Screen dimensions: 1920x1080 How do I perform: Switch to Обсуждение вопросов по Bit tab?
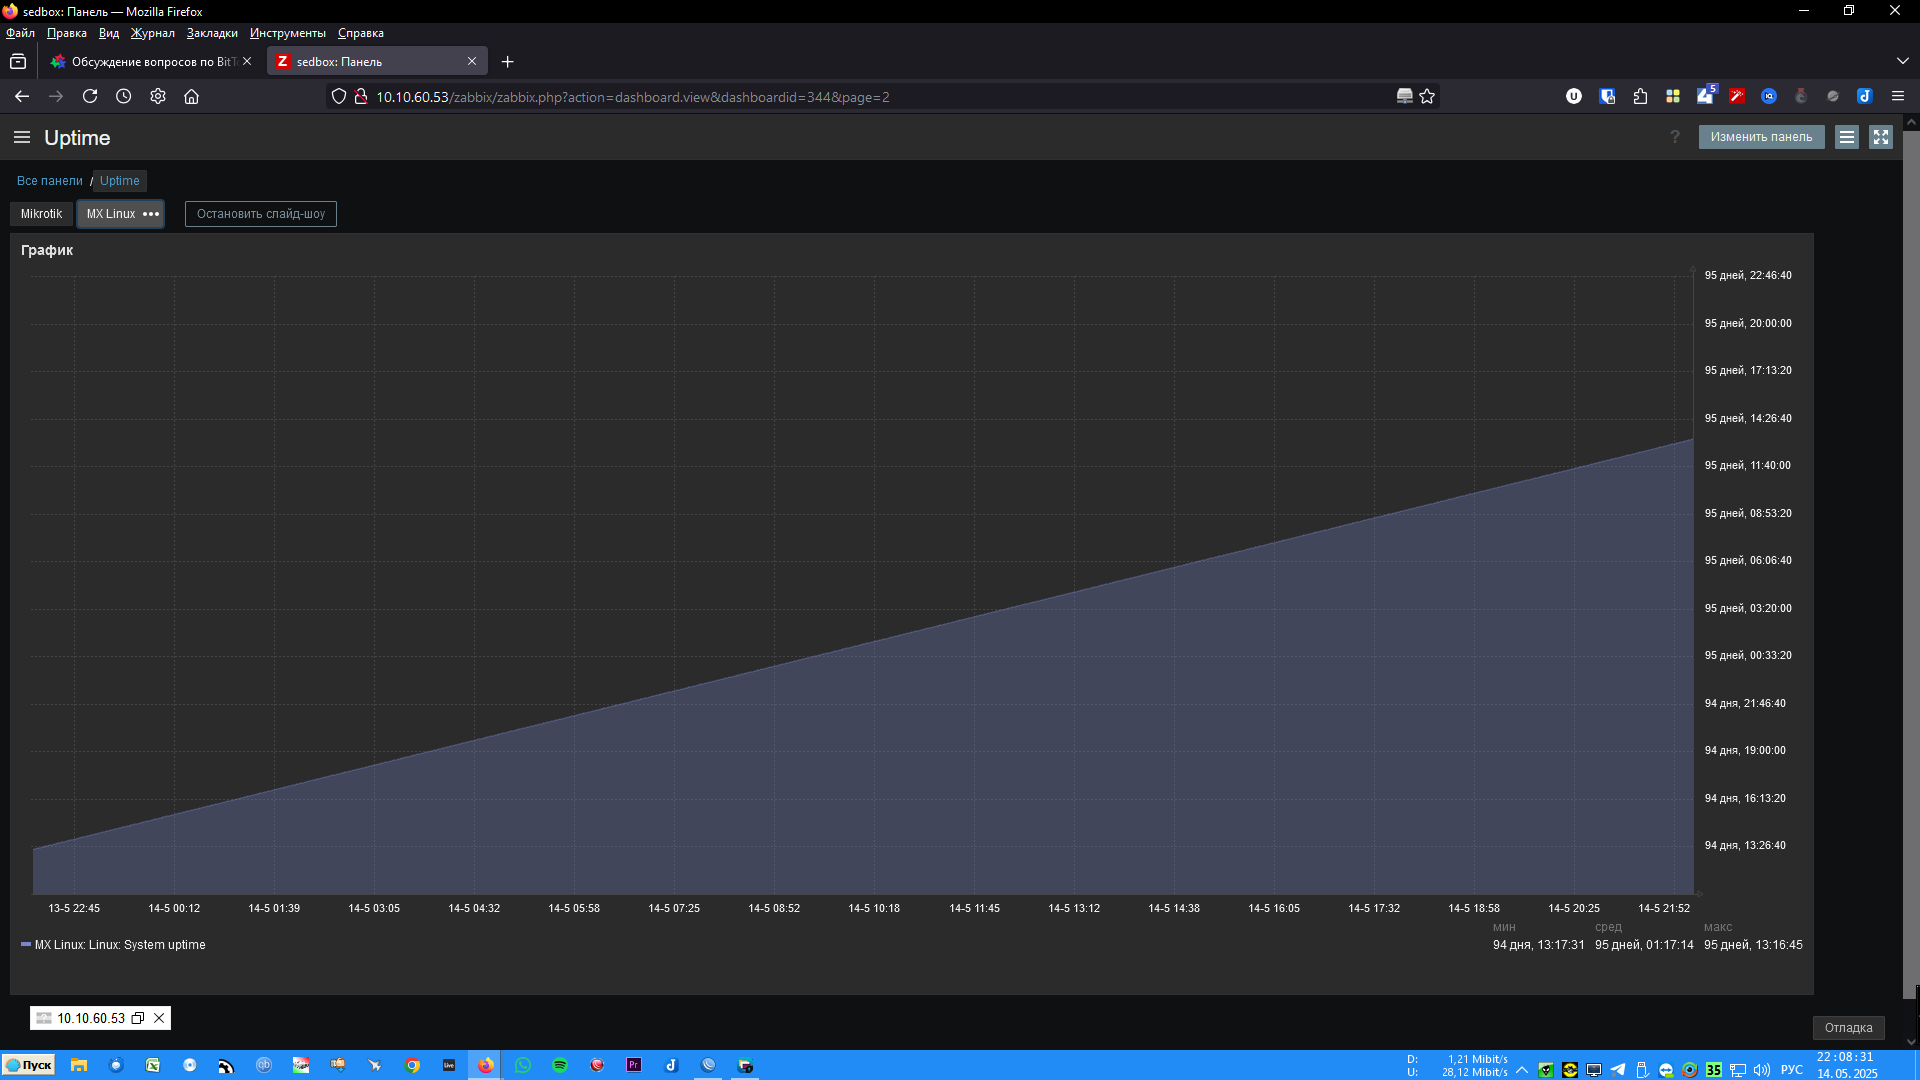pyautogui.click(x=150, y=62)
